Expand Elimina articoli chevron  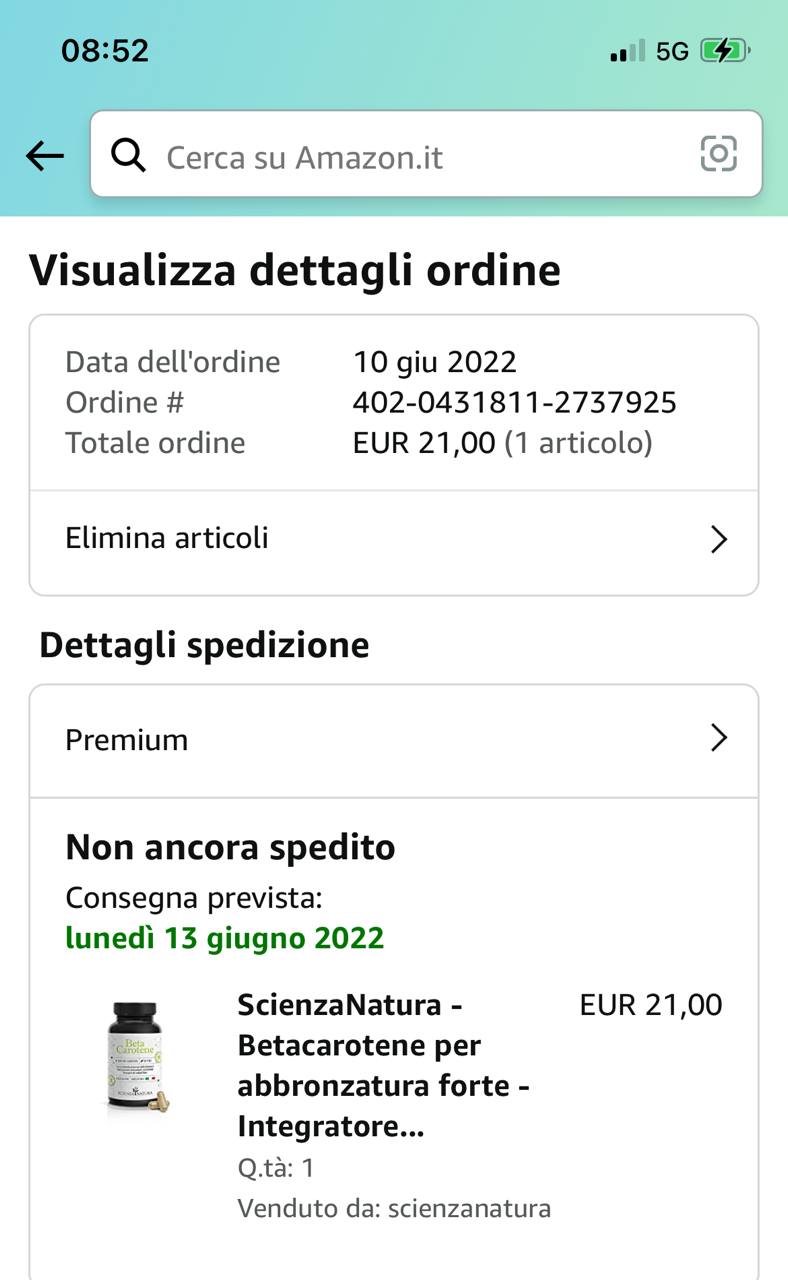point(718,540)
